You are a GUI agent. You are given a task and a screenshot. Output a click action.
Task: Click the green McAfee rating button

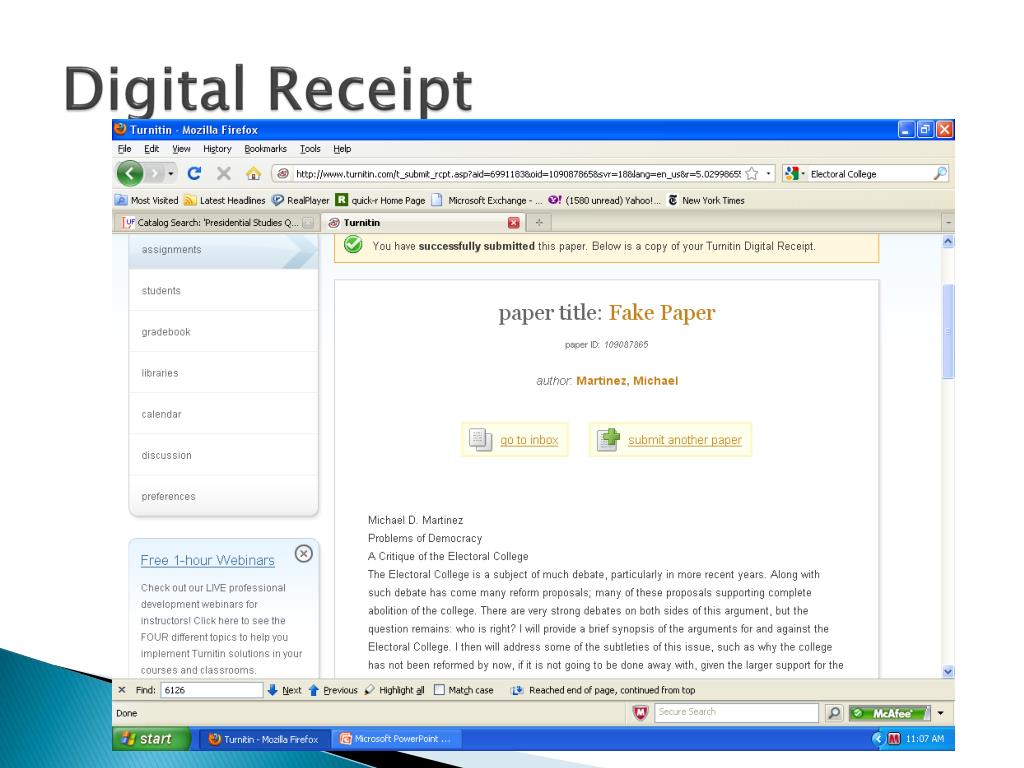890,713
